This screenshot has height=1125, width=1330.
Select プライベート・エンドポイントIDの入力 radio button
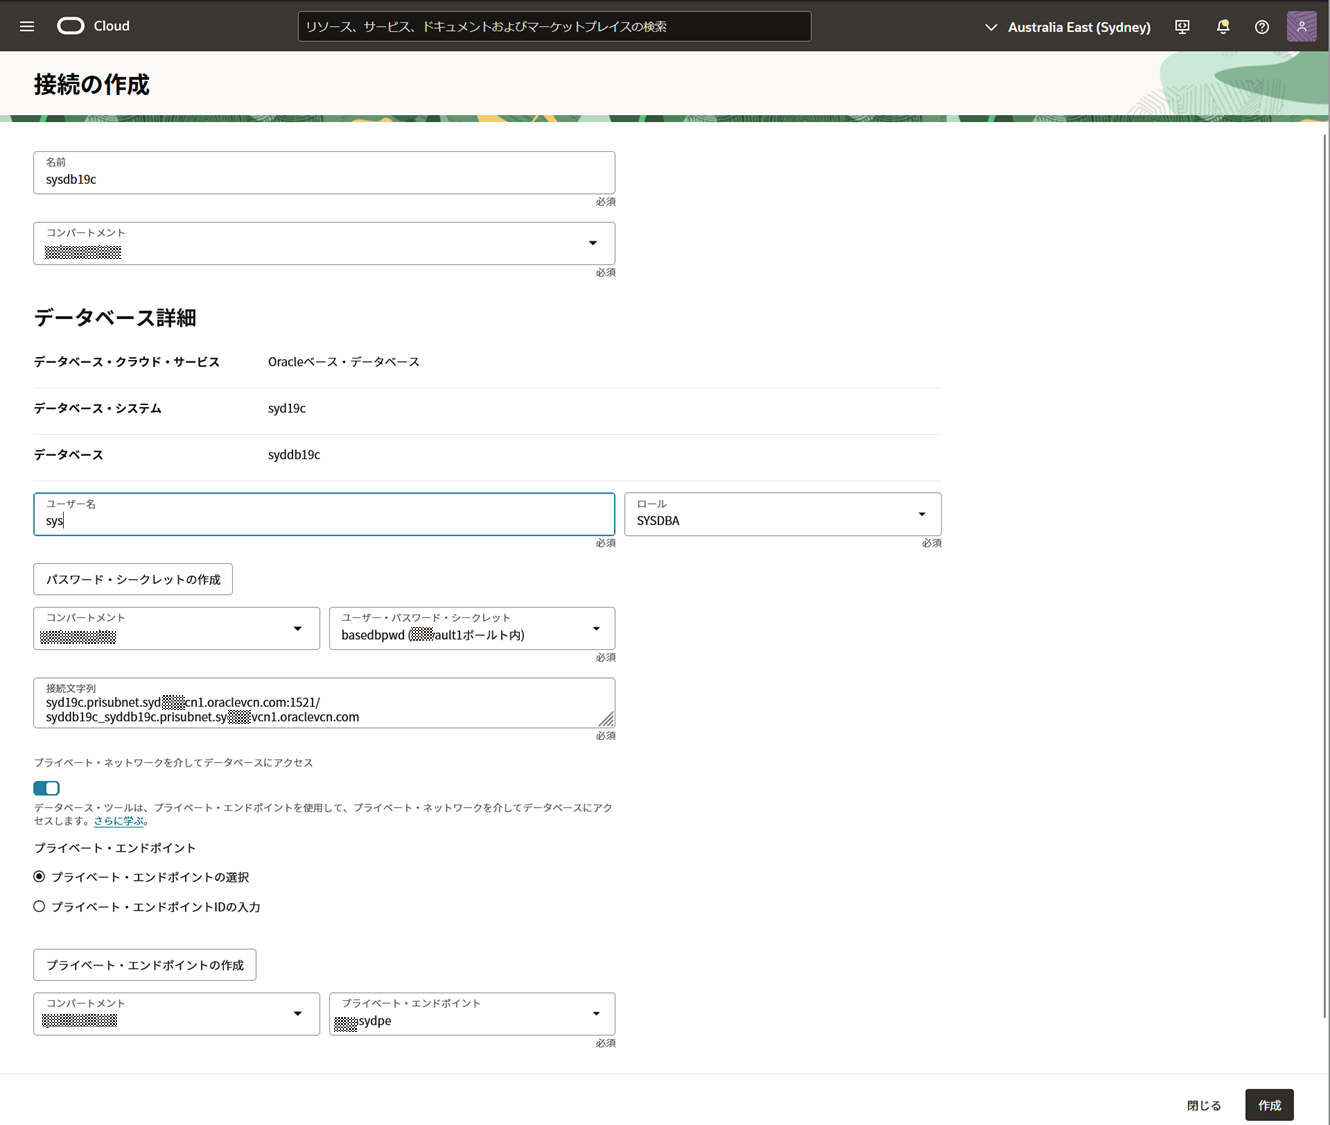(39, 907)
